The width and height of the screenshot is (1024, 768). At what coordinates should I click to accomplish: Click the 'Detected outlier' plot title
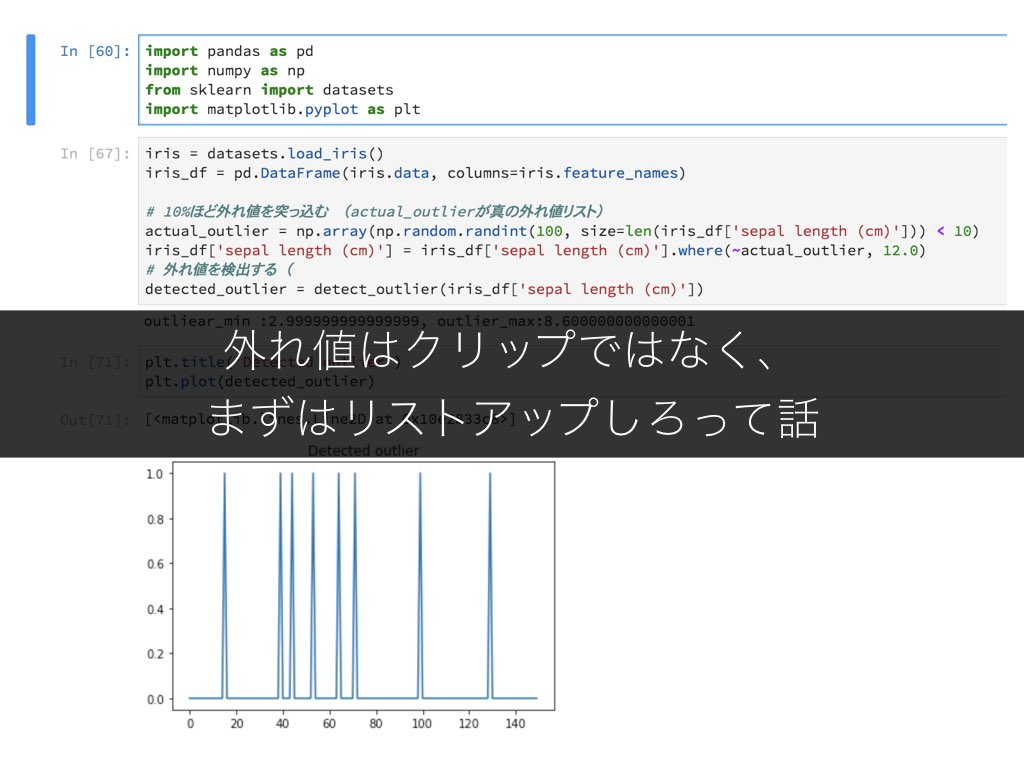[364, 451]
